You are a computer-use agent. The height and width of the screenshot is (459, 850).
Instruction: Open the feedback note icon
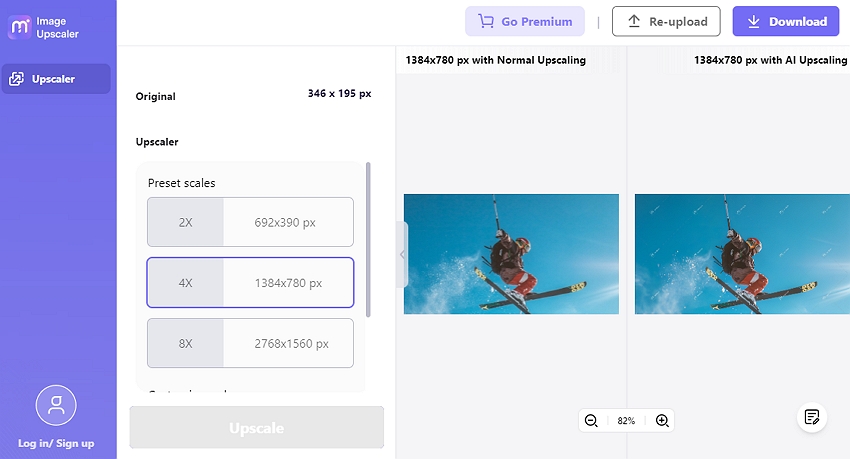pyautogui.click(x=811, y=417)
